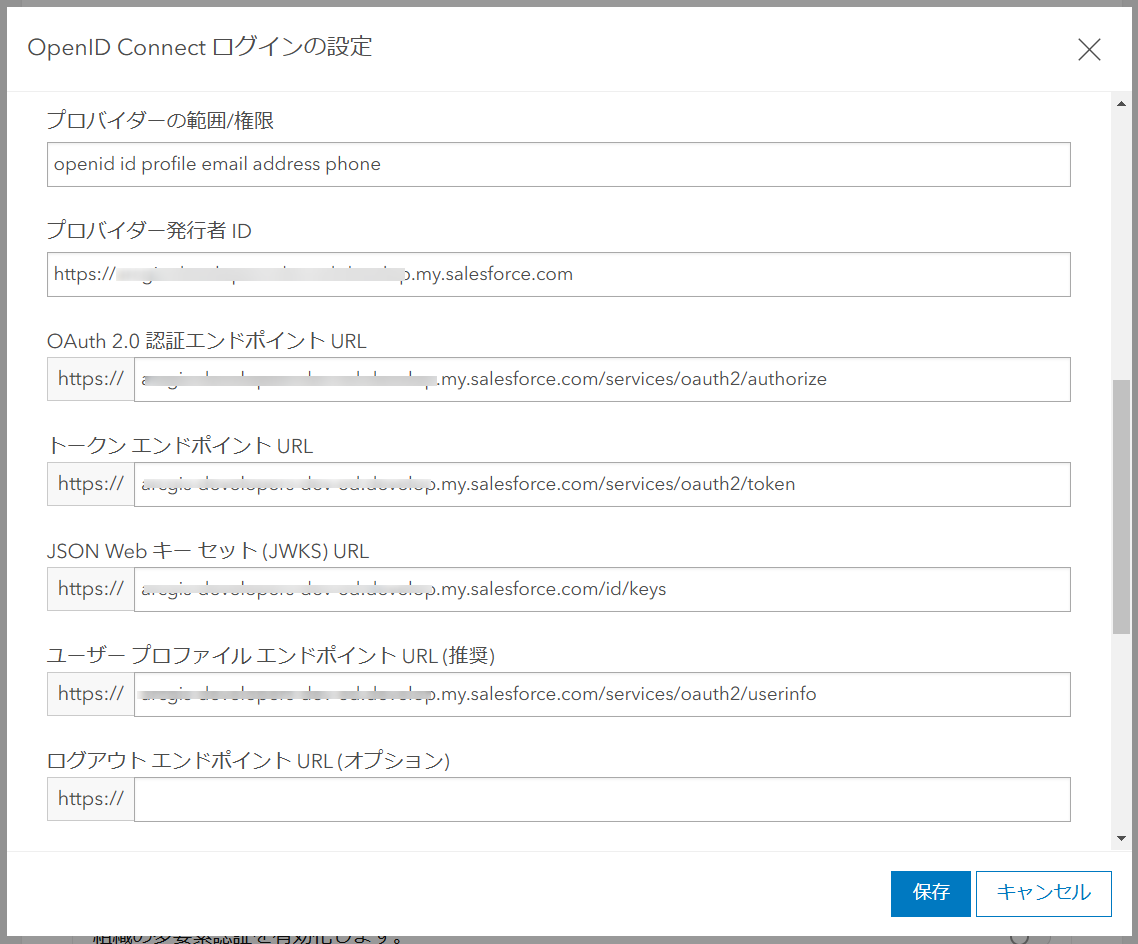Close the OpenID Connect login settings dialog
Image resolution: width=1138 pixels, height=944 pixels.
coord(1089,48)
